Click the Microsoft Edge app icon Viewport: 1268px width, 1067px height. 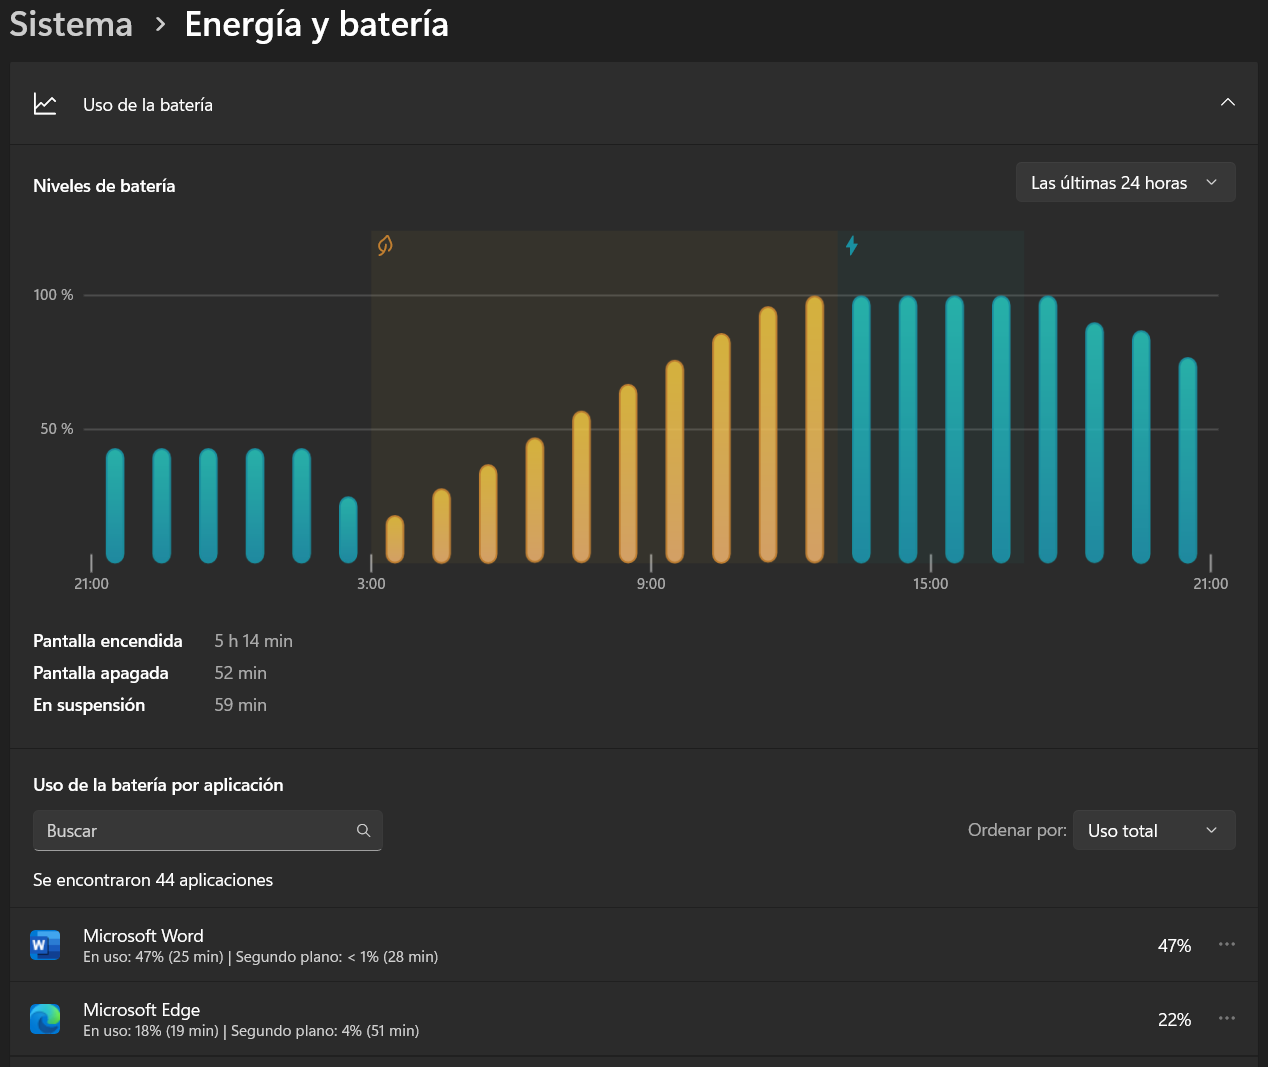(x=45, y=1018)
